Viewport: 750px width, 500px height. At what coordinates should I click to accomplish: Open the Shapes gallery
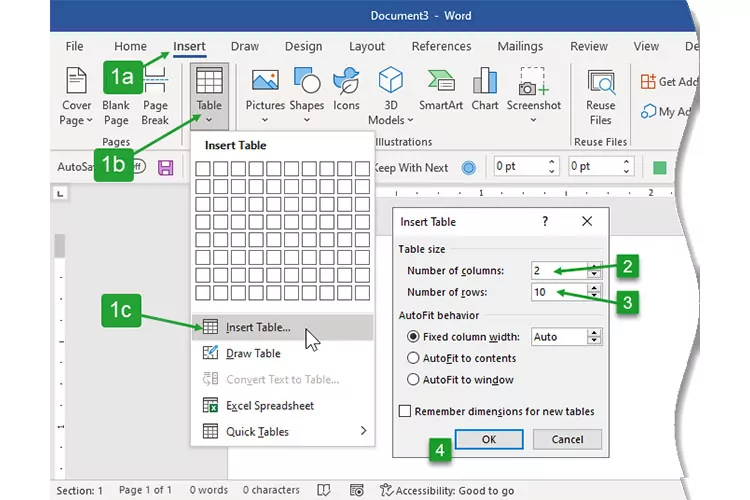pos(307,96)
